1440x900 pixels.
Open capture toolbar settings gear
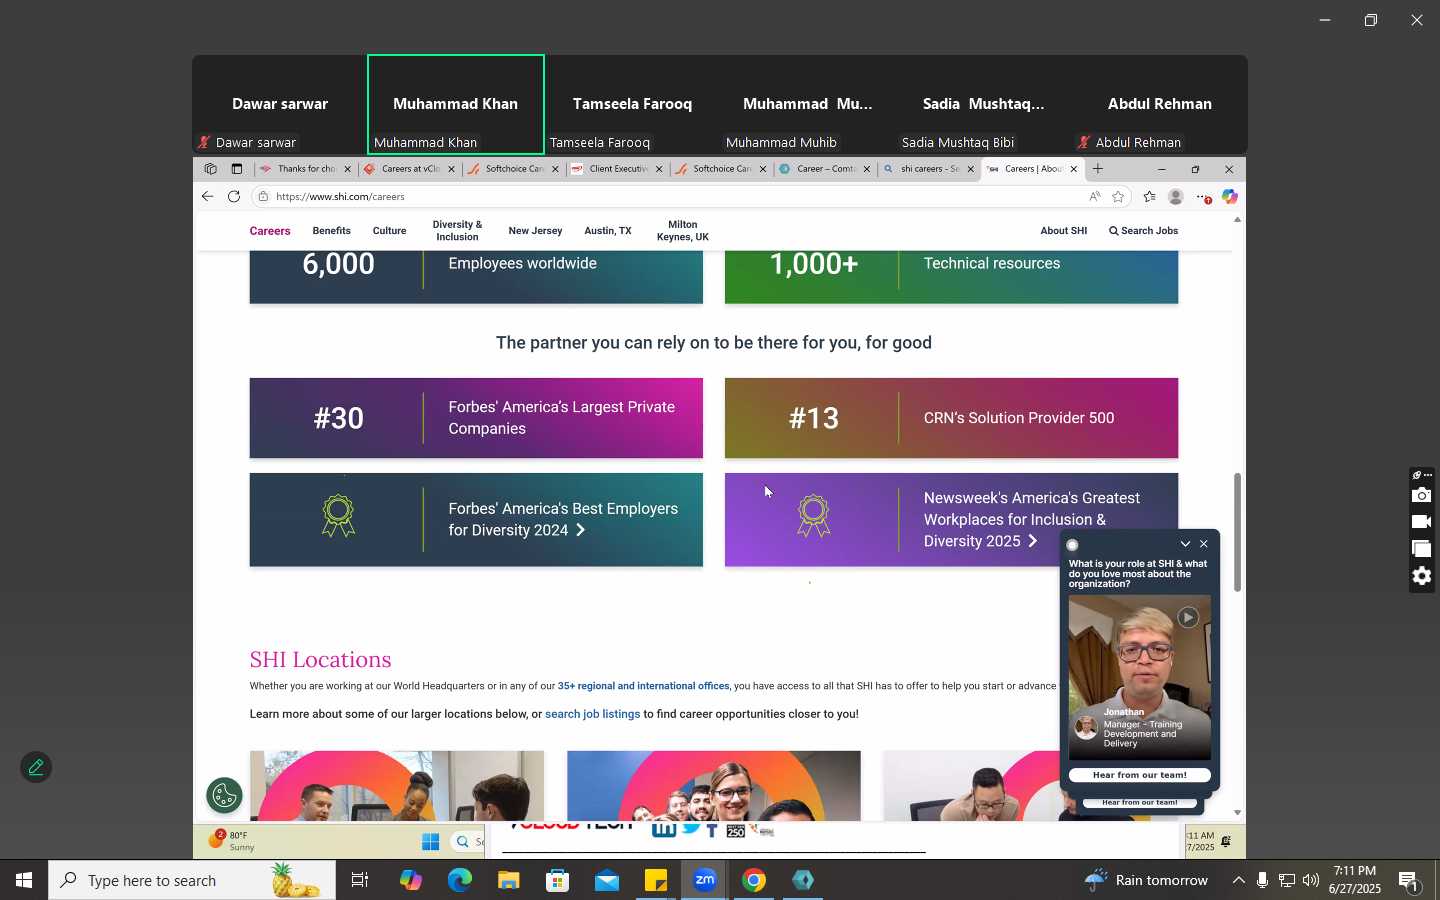coord(1421,576)
